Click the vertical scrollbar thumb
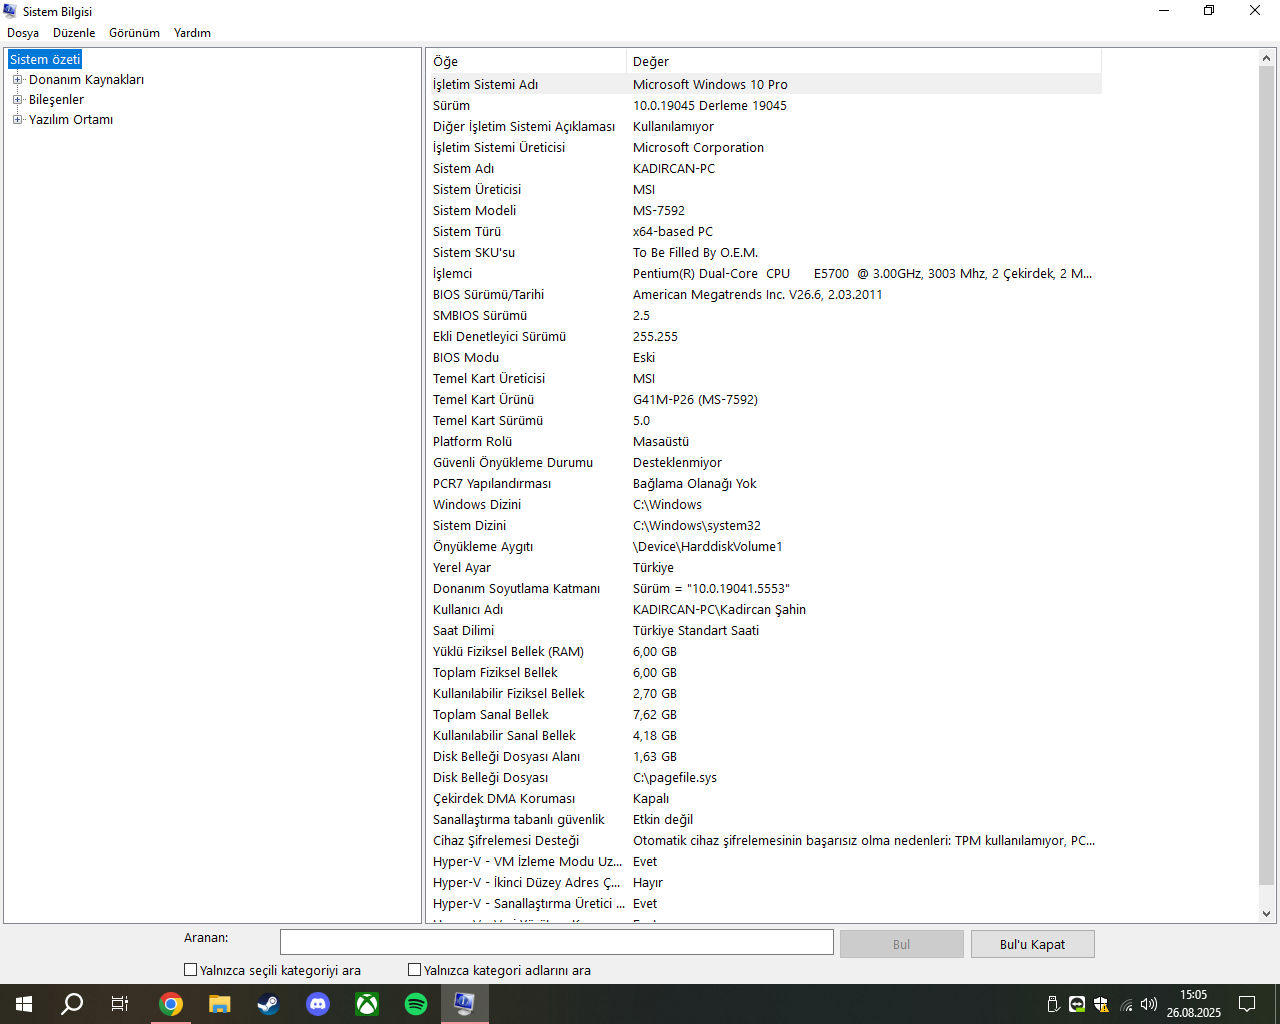 coord(1267,476)
